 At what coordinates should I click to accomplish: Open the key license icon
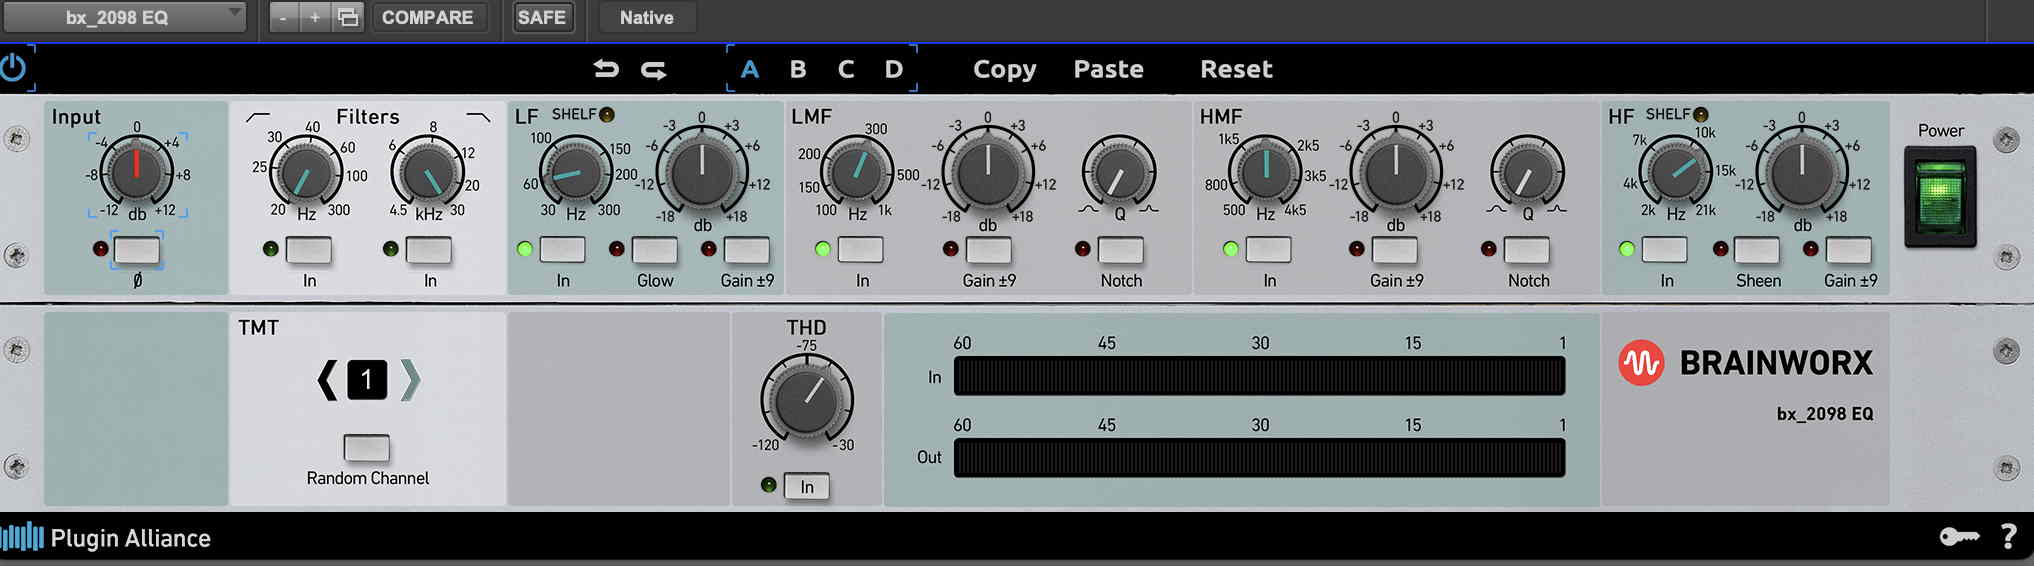[x=1959, y=537]
